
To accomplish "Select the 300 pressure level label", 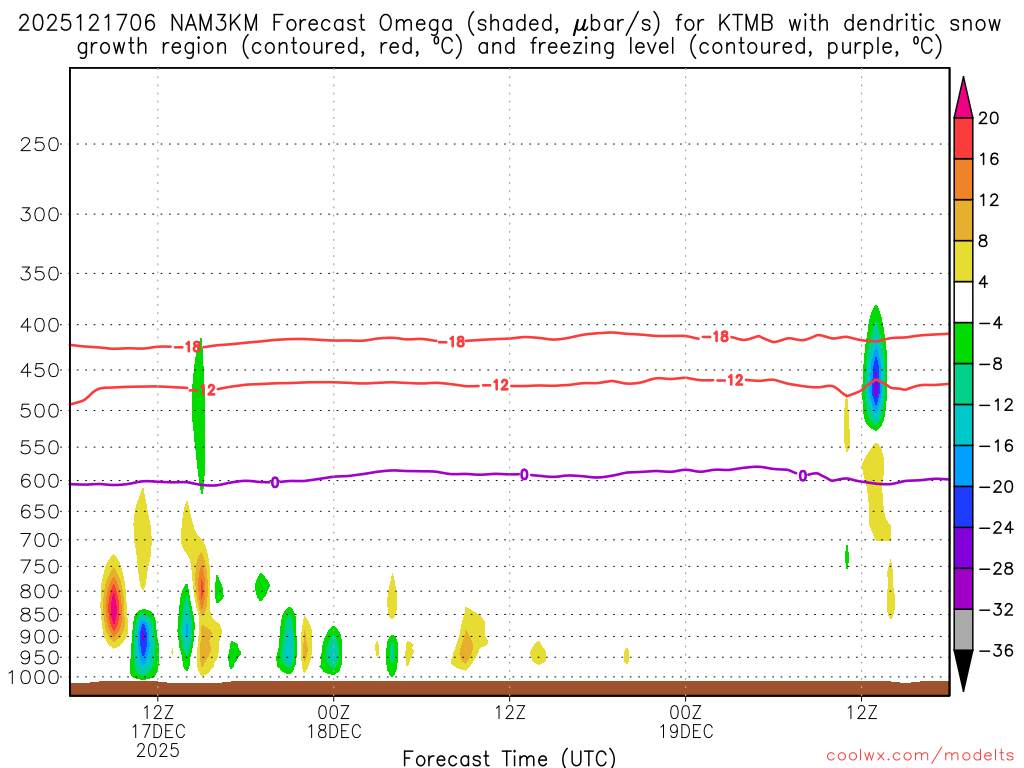I will coord(40,214).
